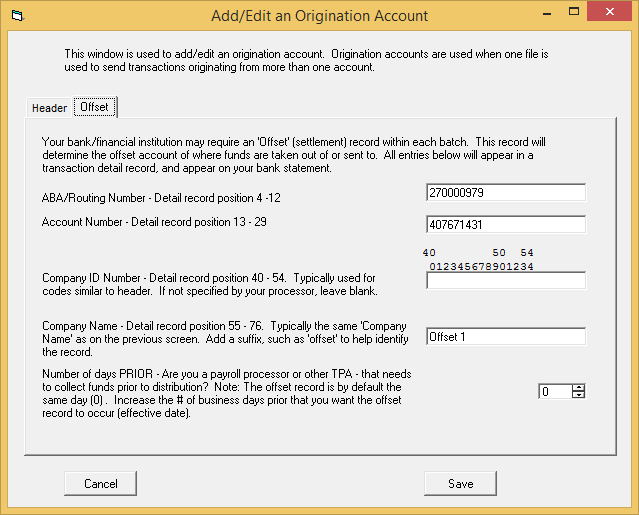
Task: Click the Company Name description text
Action: coord(214,339)
